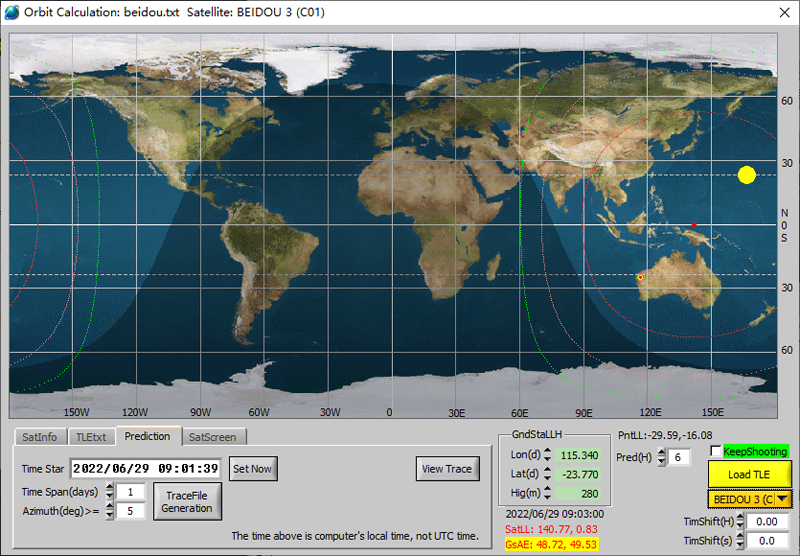Adjust the Lon(d) stepper arrows
The height and width of the screenshot is (556, 800).
coord(547,454)
